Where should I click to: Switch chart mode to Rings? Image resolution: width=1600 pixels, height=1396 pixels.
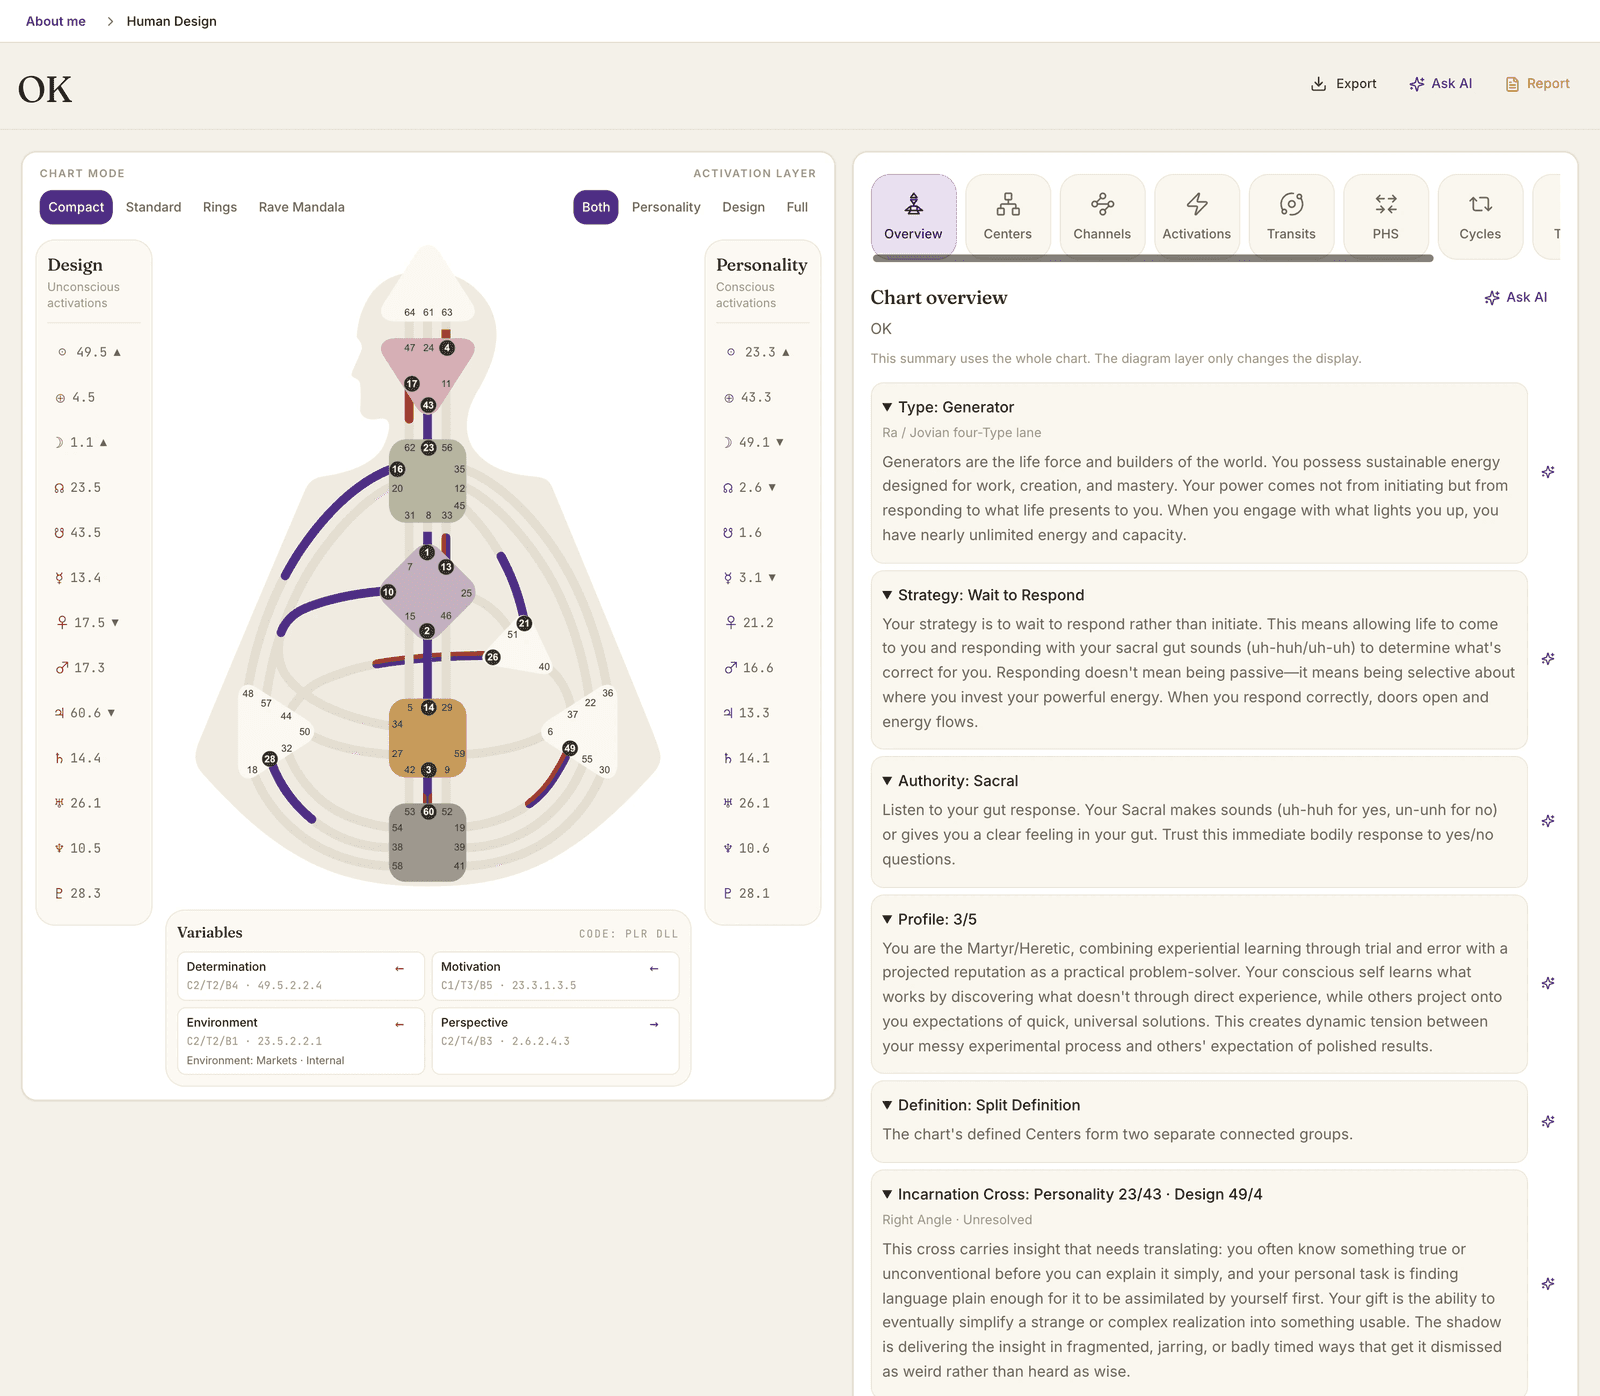point(220,207)
